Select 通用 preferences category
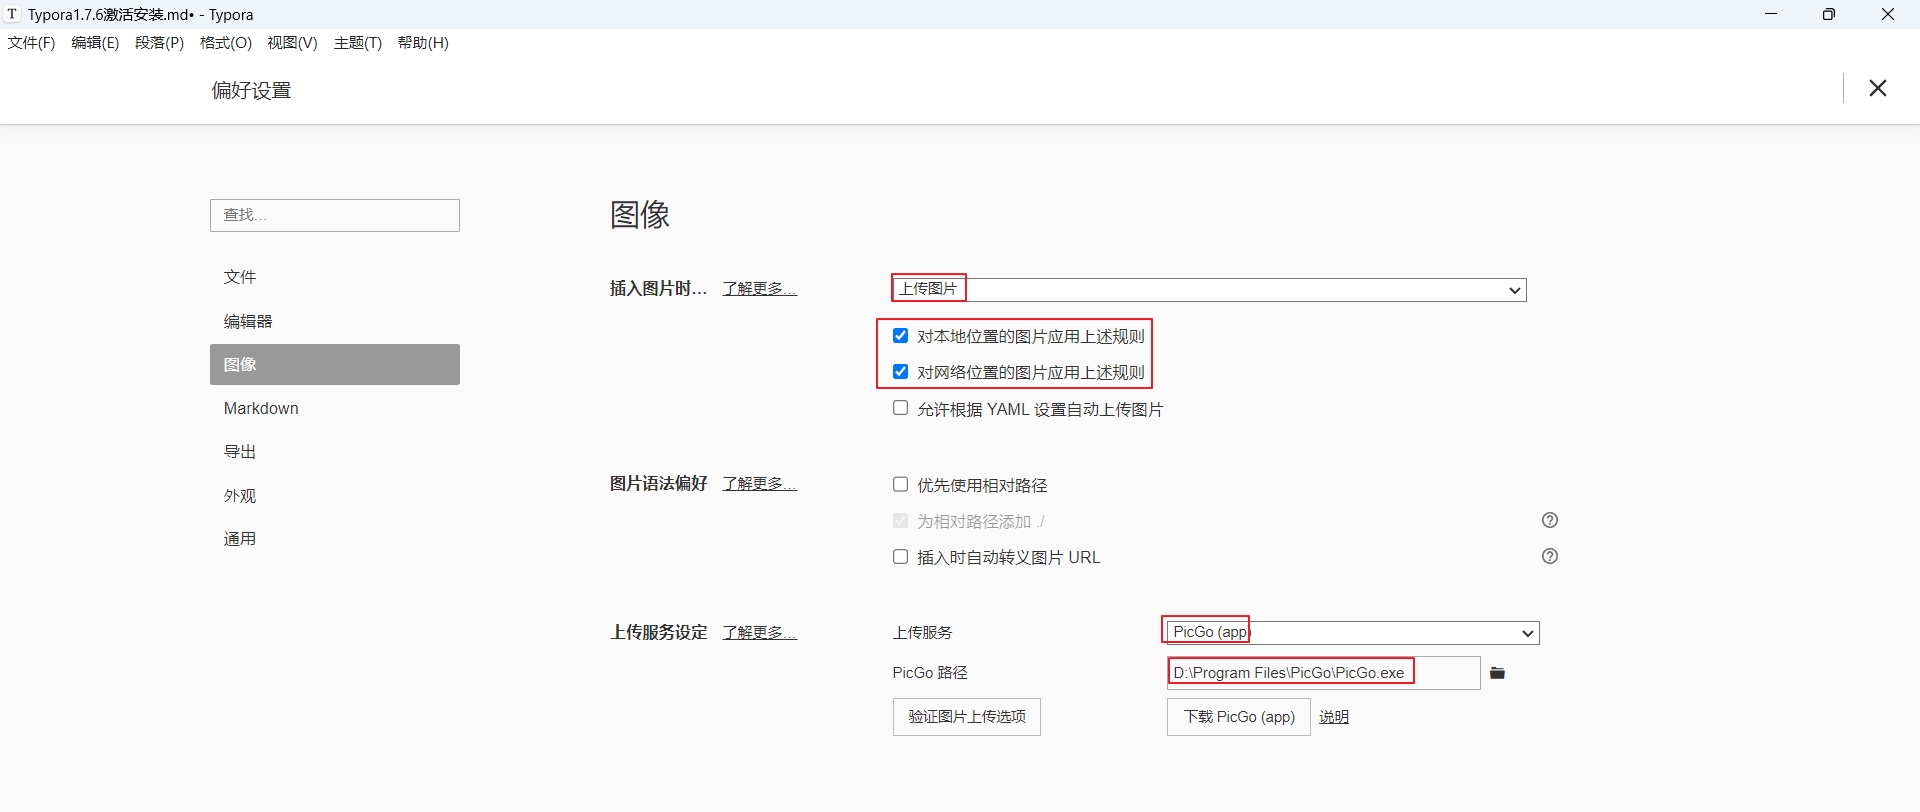 335,539
